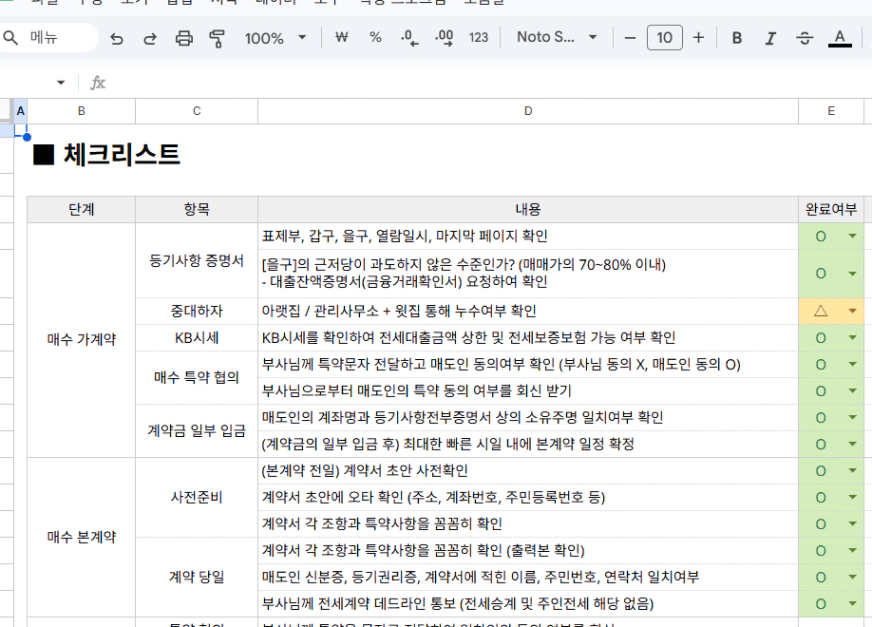This screenshot has height=627, width=872.
Task: Click the redo arrow in toolbar
Action: click(150, 38)
